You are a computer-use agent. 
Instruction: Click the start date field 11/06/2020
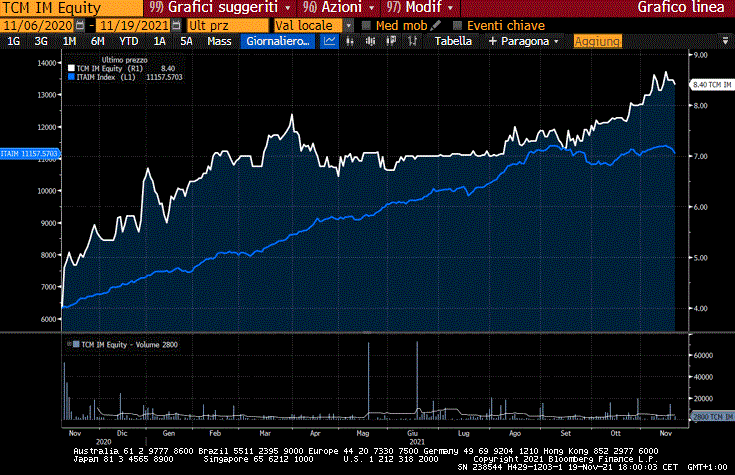pyautogui.click(x=38, y=25)
